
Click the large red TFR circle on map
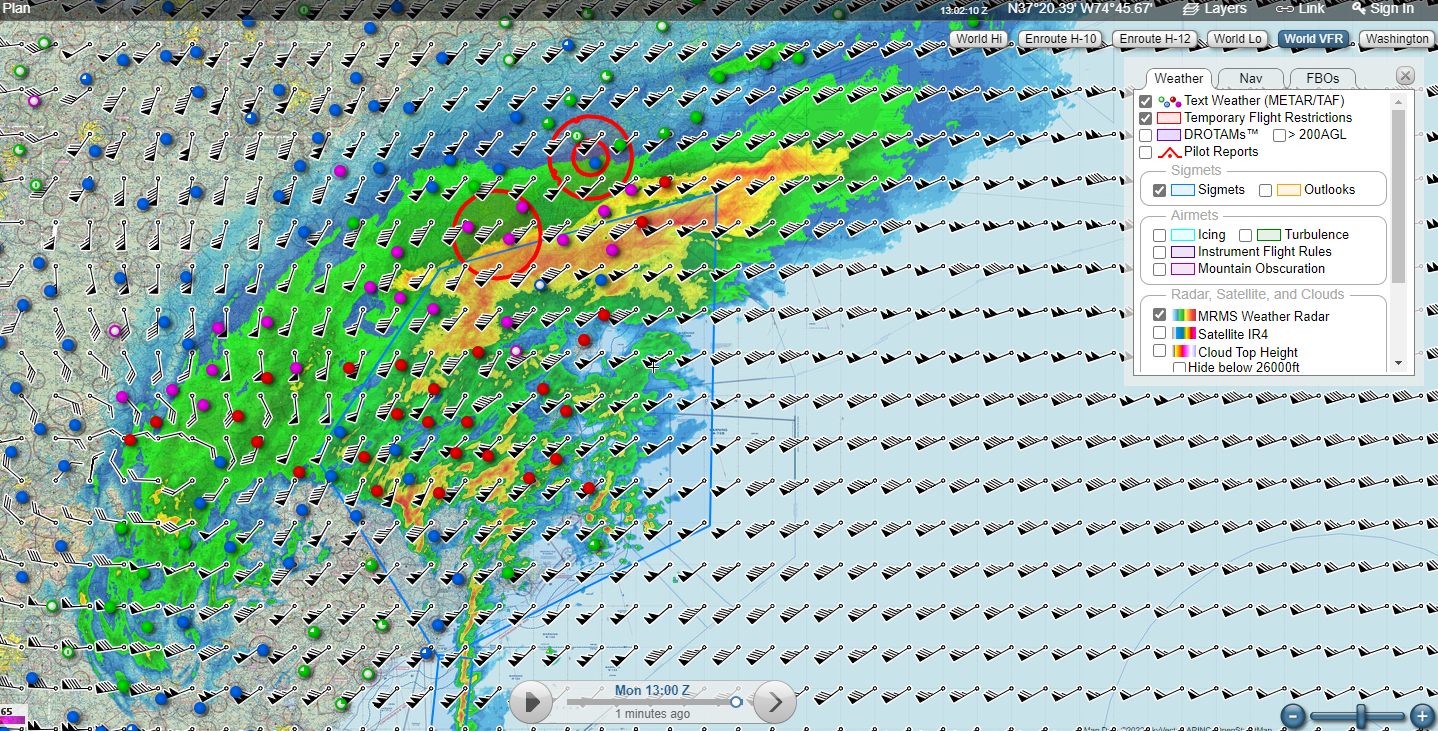[x=497, y=233]
